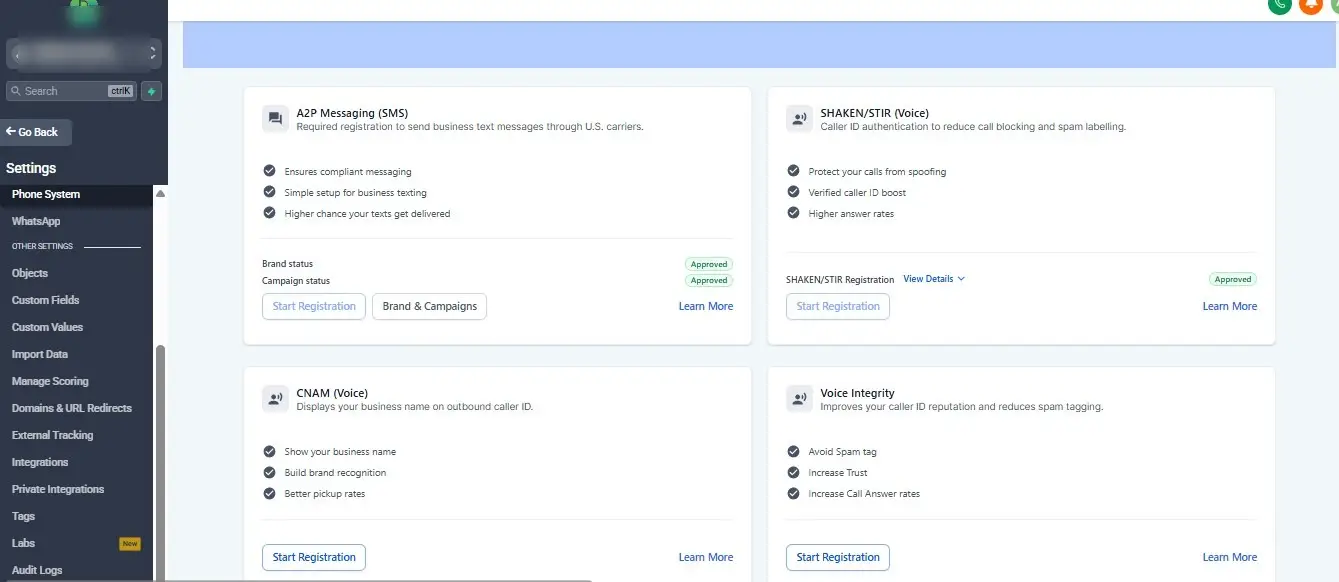Click the SHAKEN/STIR Approved badge
This screenshot has width=1339, height=582.
pos(1233,279)
